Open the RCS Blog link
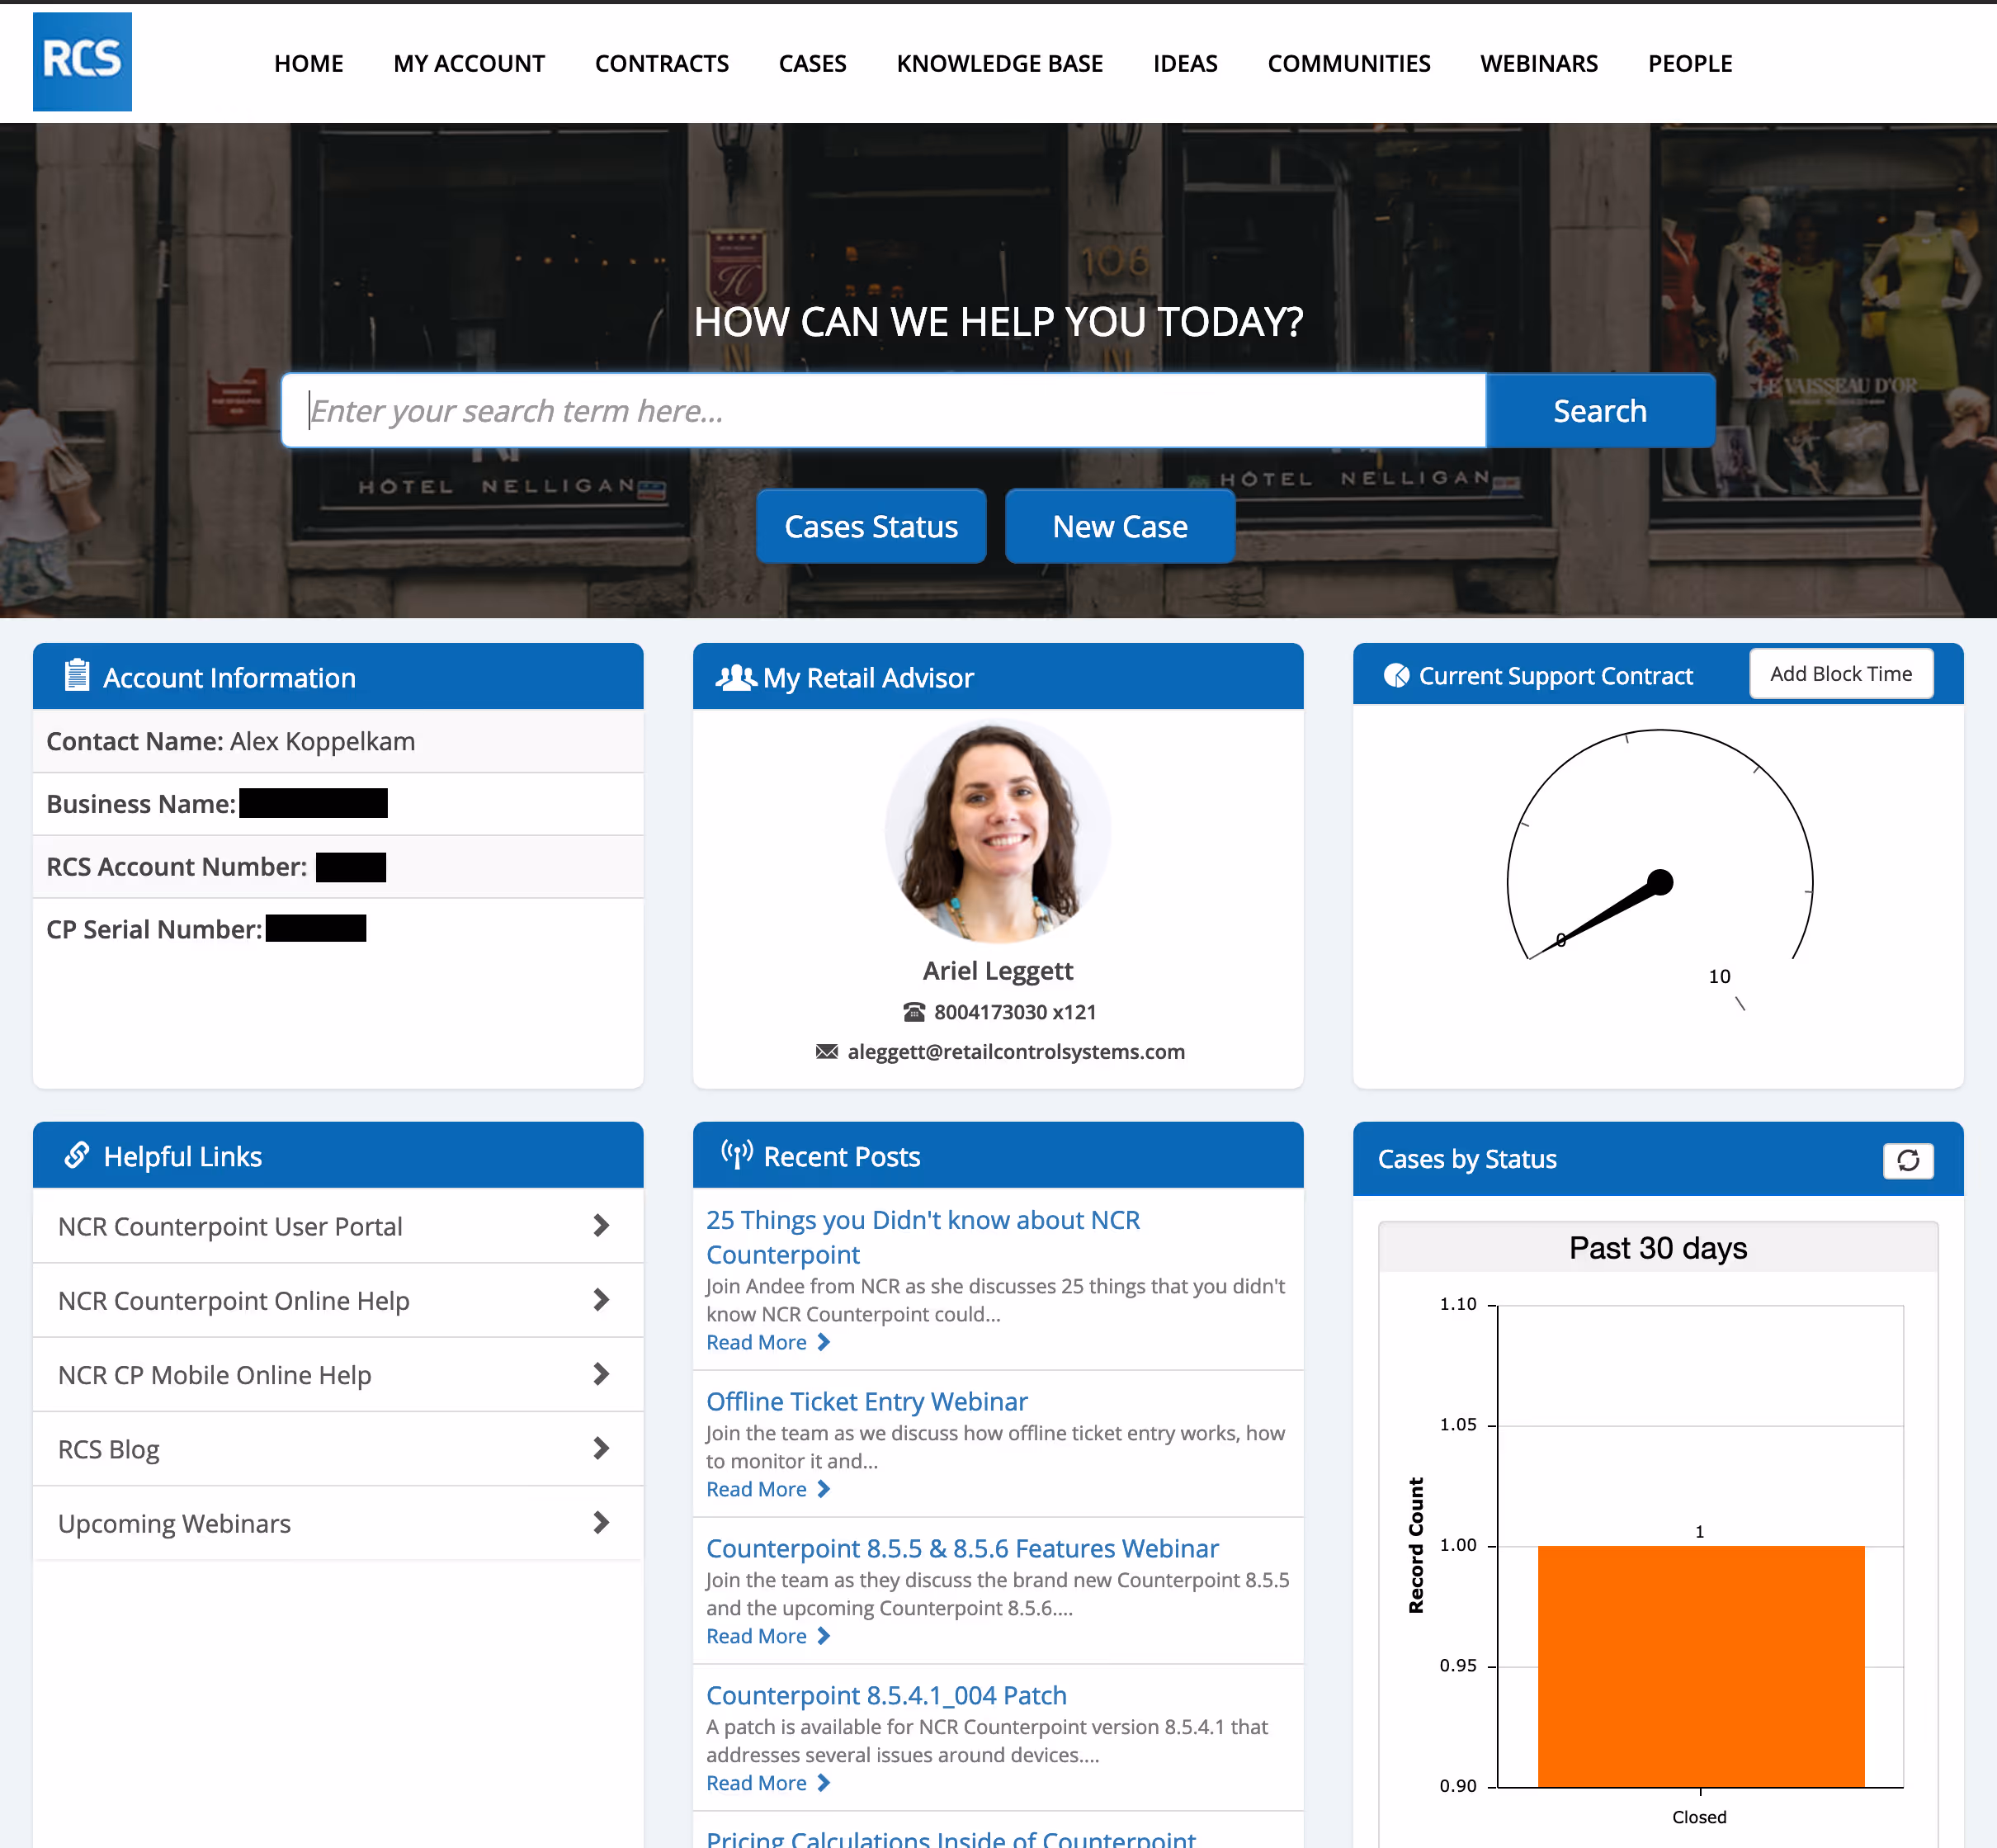Image resolution: width=1997 pixels, height=1848 pixels. pyautogui.click(x=108, y=1449)
